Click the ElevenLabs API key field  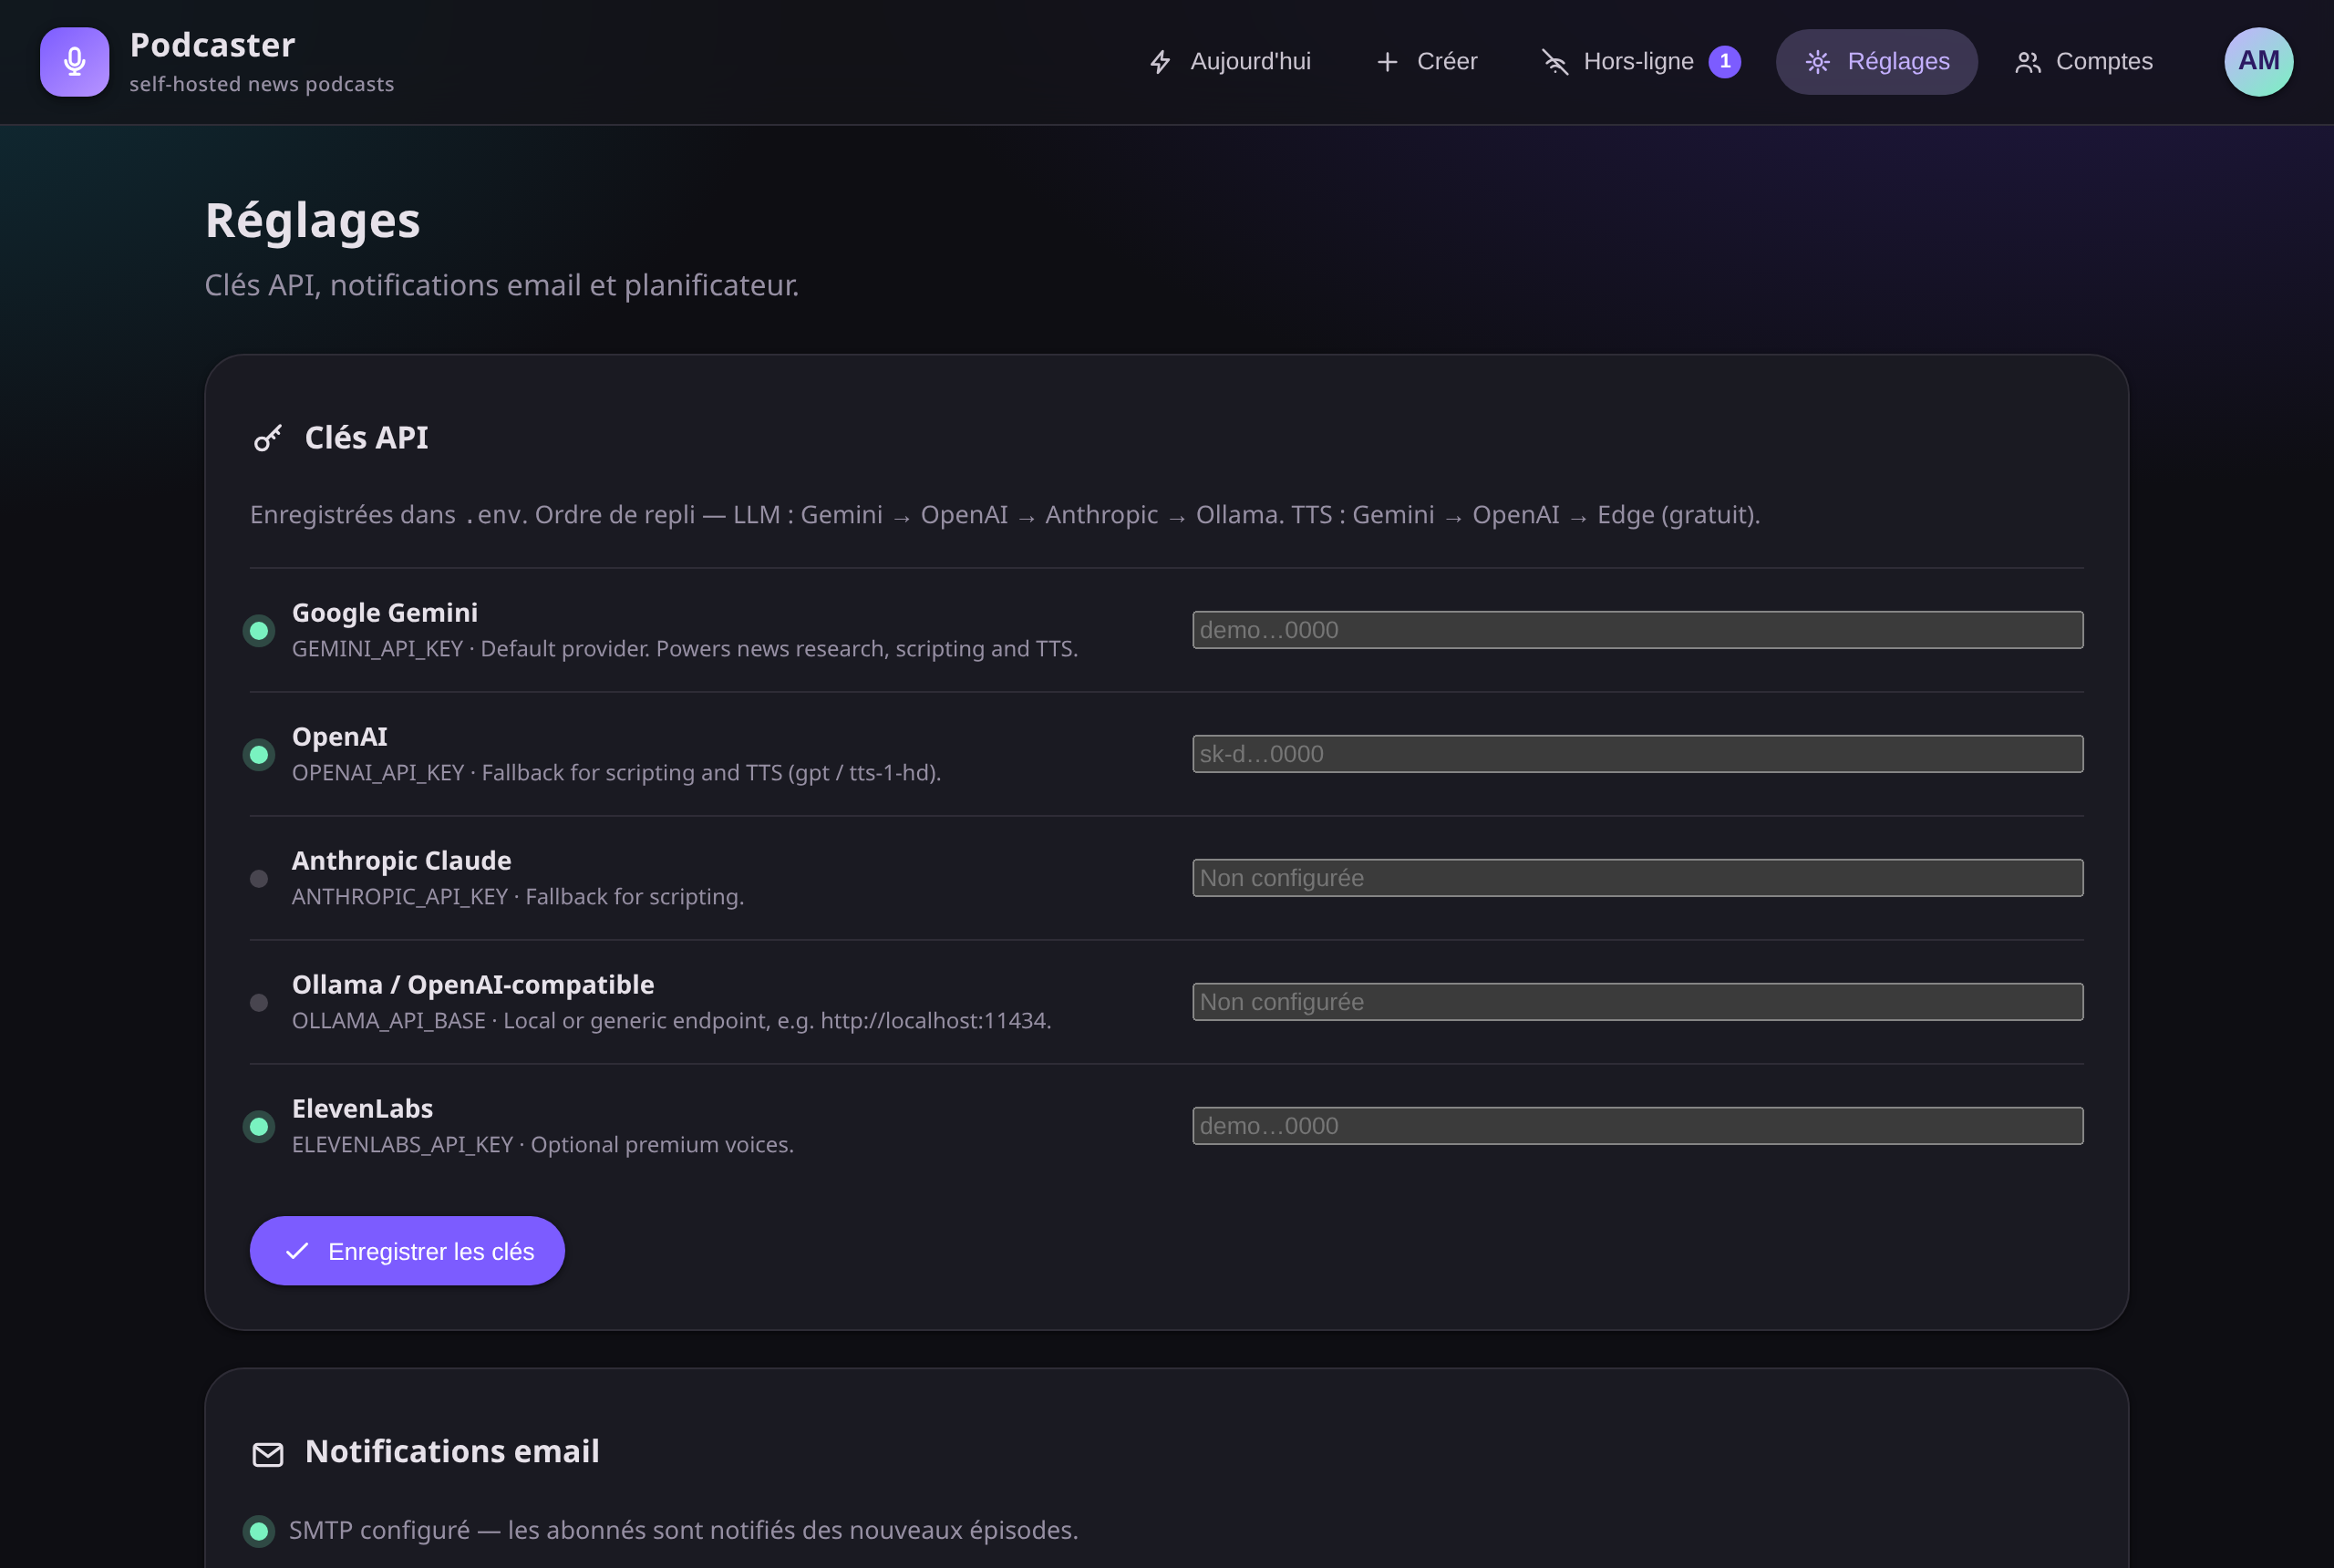[x=1637, y=1126]
